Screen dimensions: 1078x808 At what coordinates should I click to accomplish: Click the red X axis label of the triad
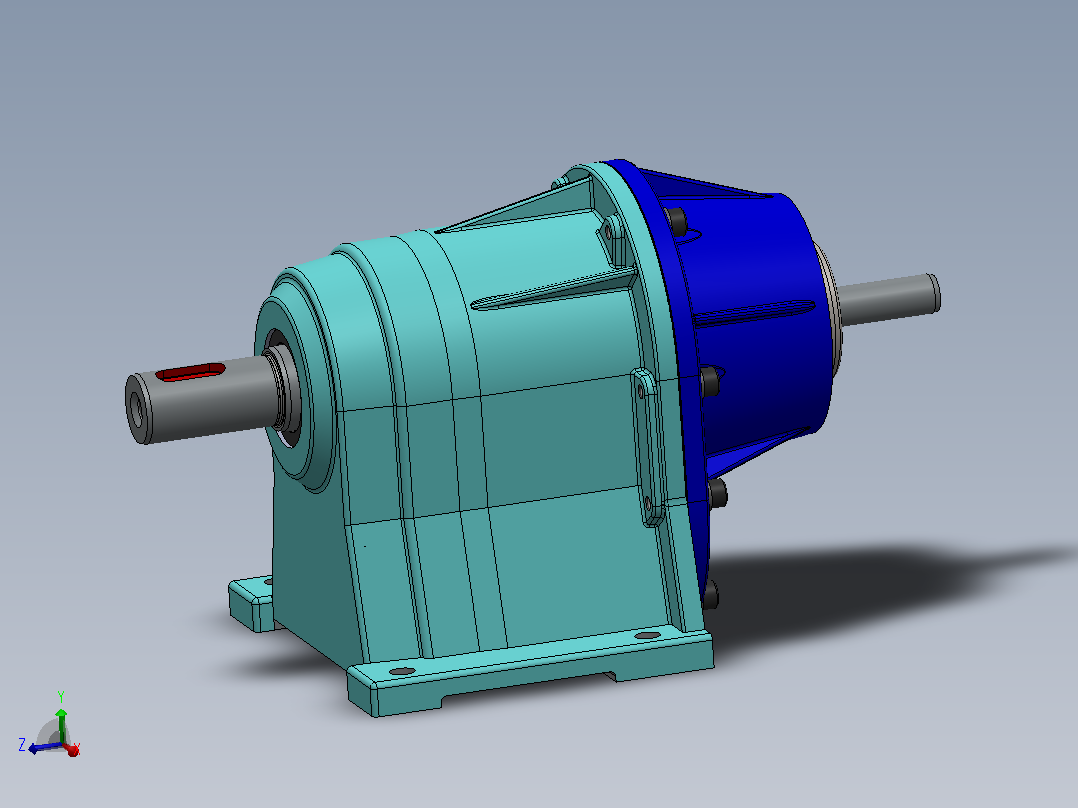[x=76, y=747]
